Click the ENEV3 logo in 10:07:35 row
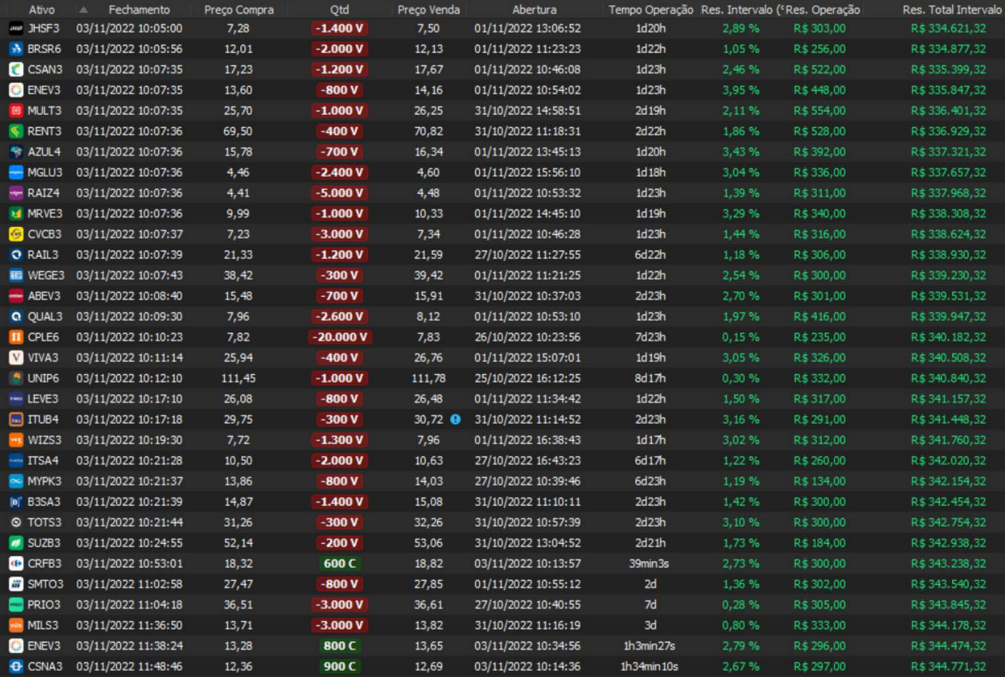 click(16, 90)
